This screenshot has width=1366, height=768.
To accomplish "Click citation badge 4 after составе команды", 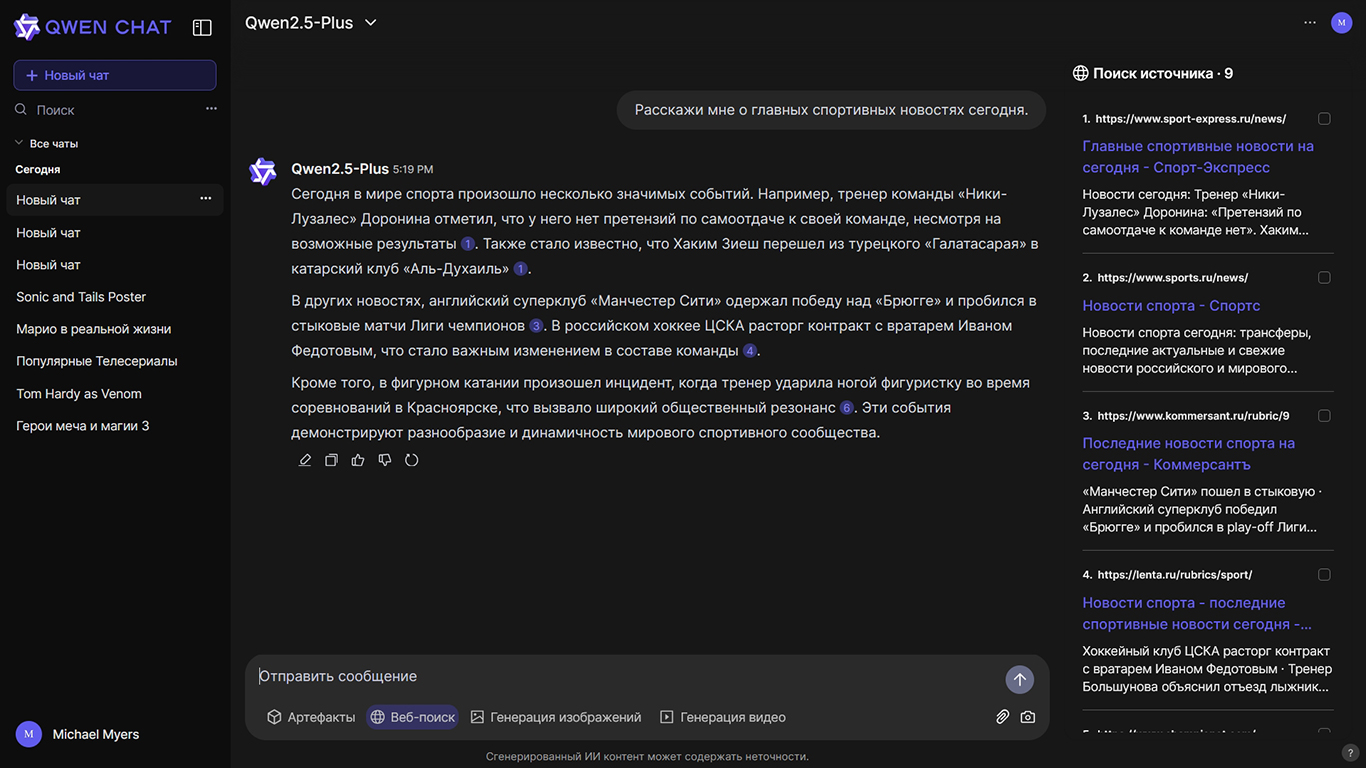I will pyautogui.click(x=750, y=351).
